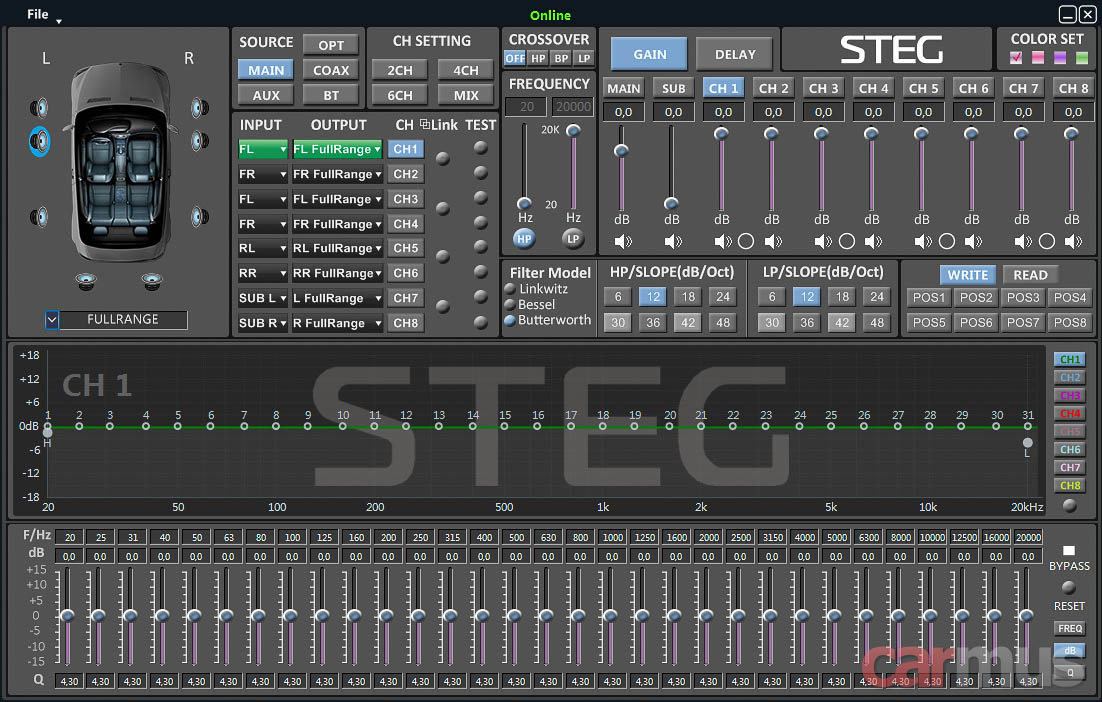Show the CH4 curve on graph
This screenshot has width=1102, height=702.
[1070, 413]
